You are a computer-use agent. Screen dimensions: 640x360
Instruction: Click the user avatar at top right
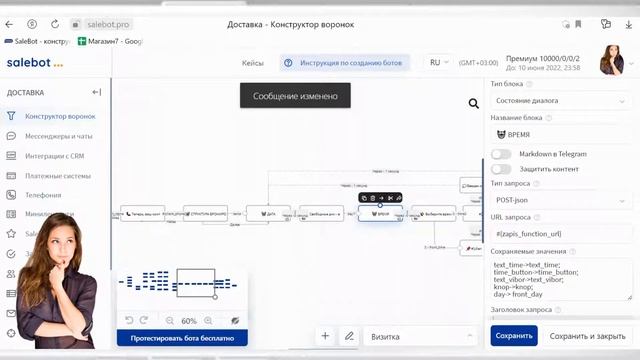tap(611, 60)
